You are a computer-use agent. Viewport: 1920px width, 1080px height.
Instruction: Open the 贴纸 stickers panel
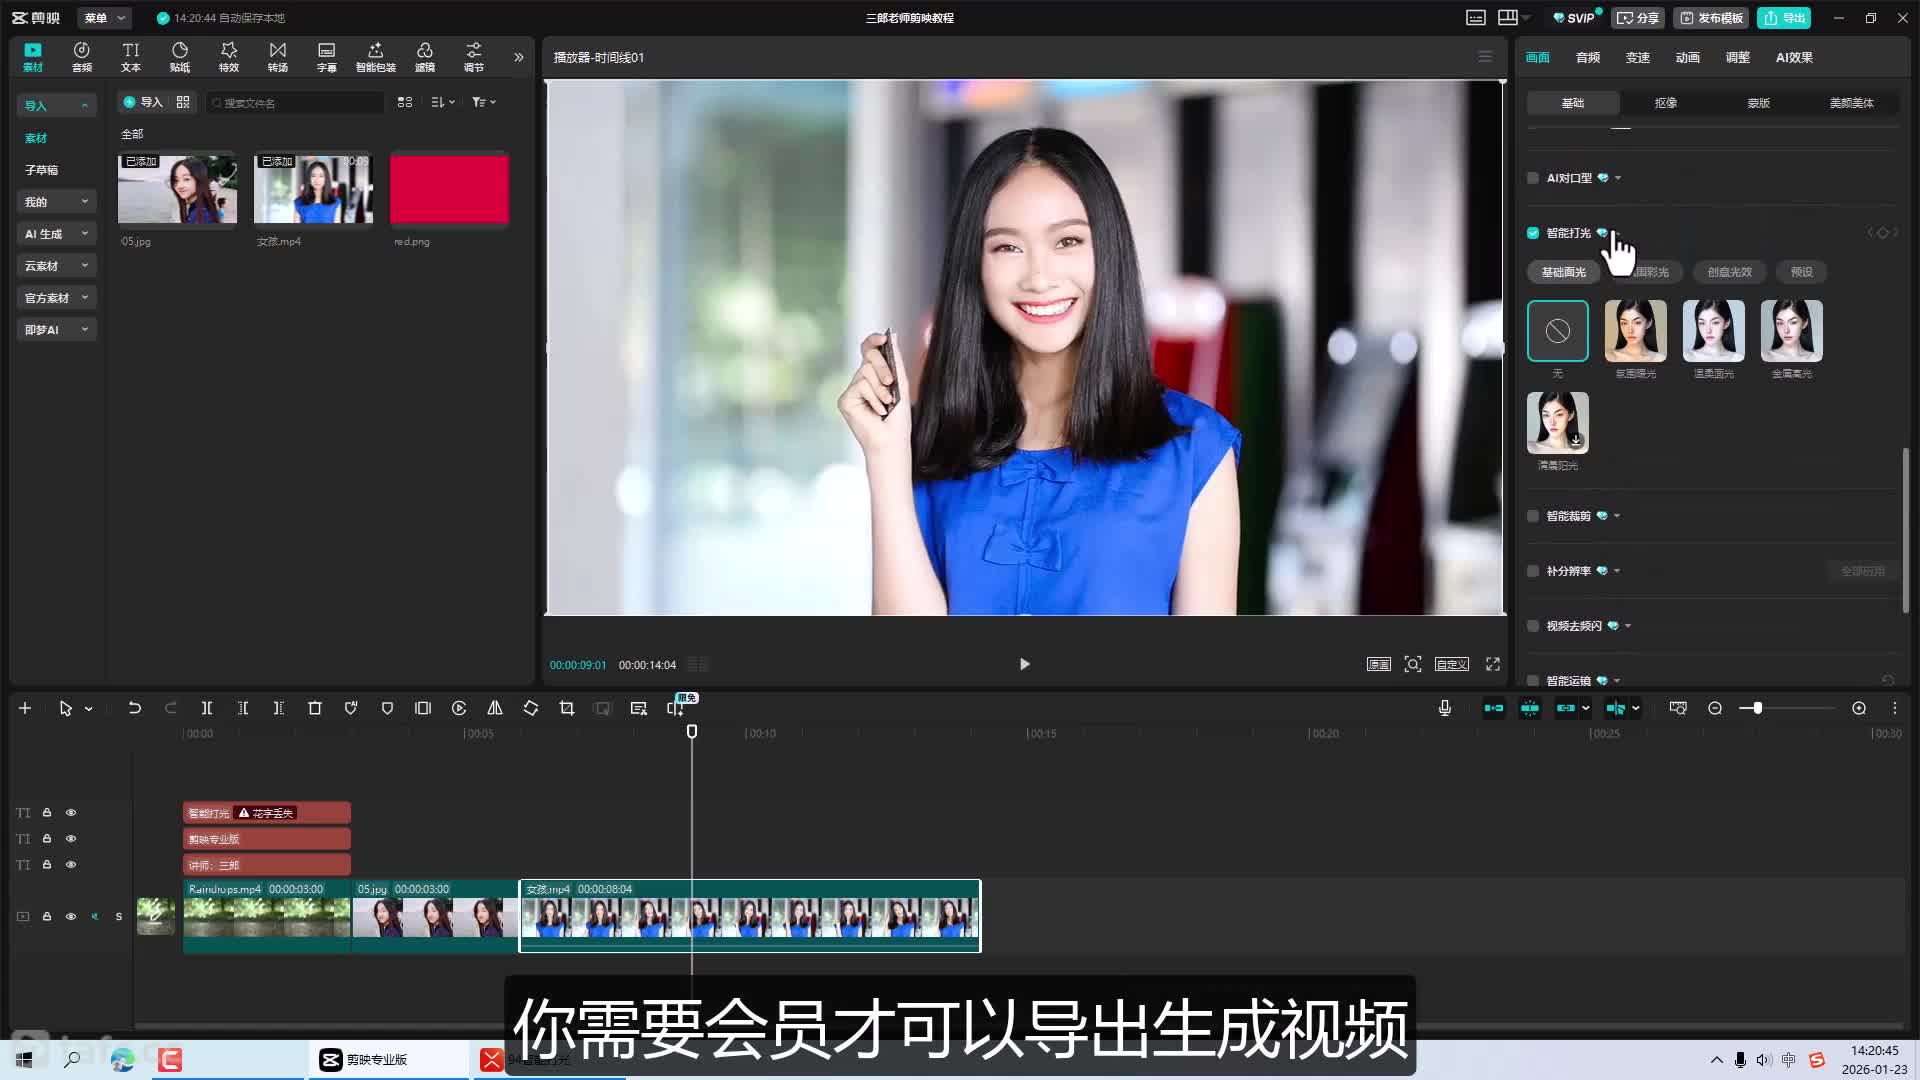point(180,56)
